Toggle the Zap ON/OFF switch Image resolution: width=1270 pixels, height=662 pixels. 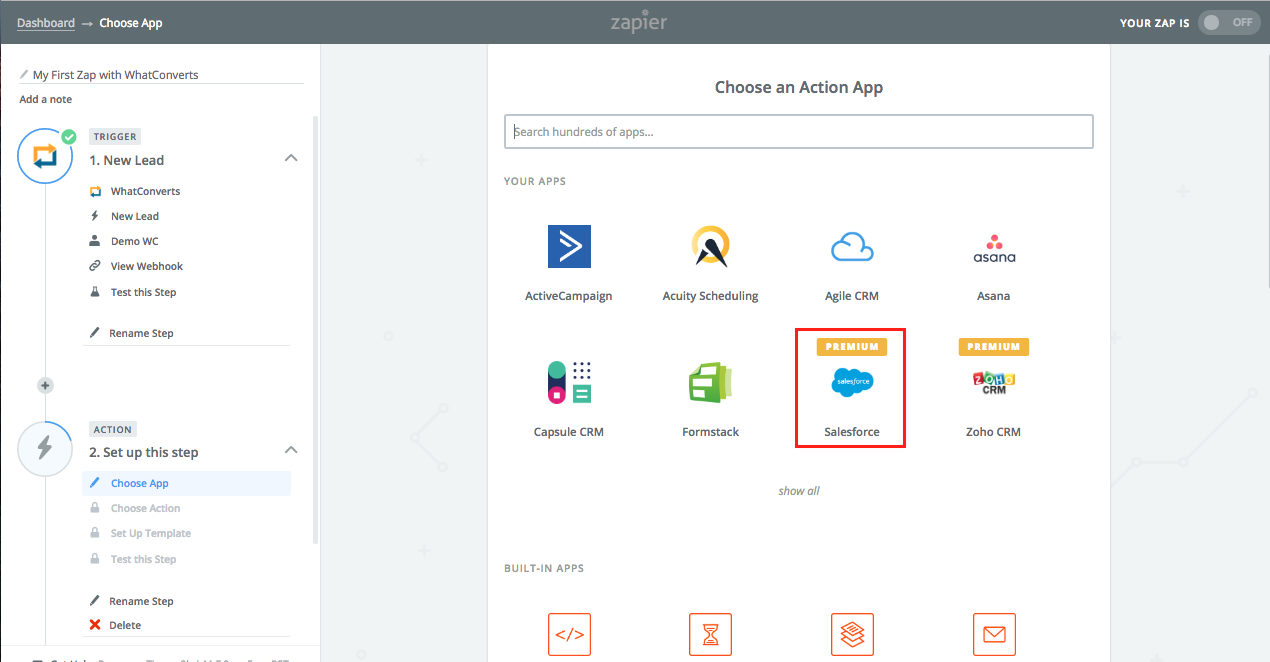(x=1228, y=22)
